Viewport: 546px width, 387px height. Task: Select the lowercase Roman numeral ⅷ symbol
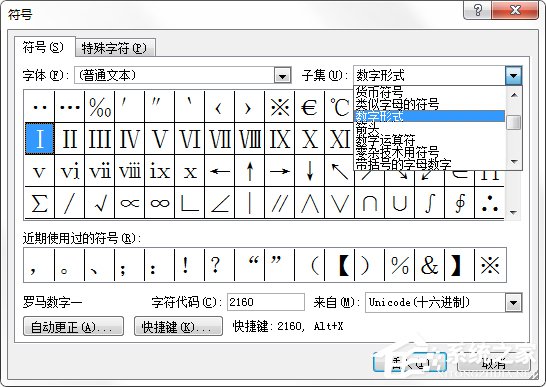coord(130,171)
